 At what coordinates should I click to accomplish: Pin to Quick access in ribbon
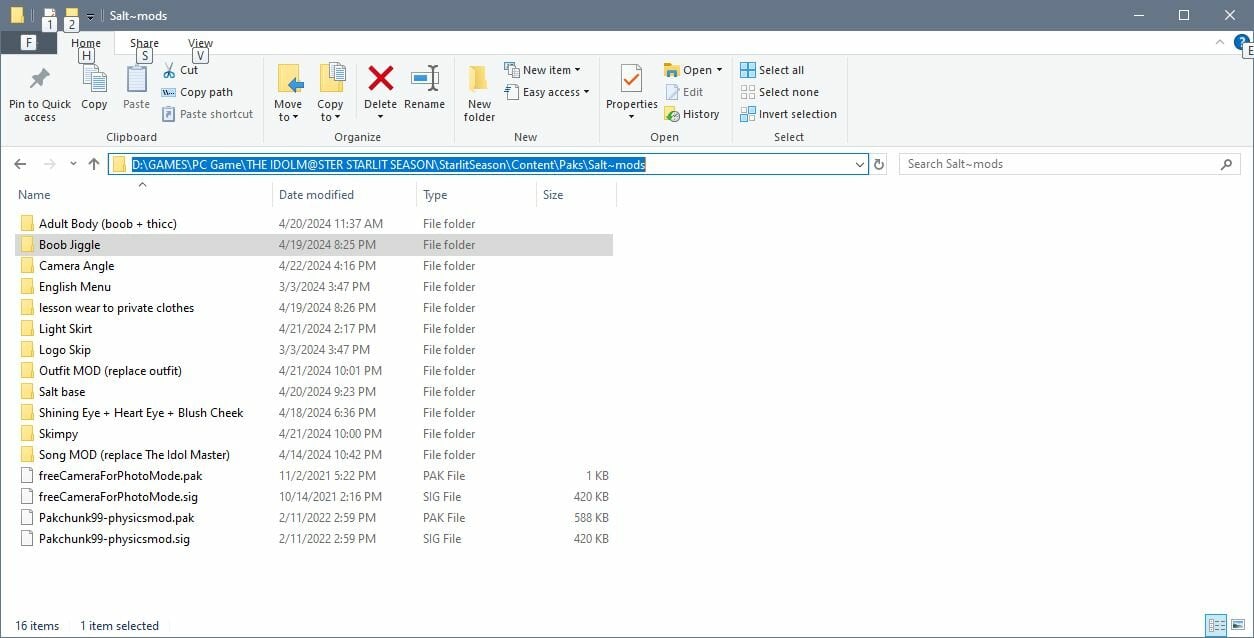click(40, 94)
